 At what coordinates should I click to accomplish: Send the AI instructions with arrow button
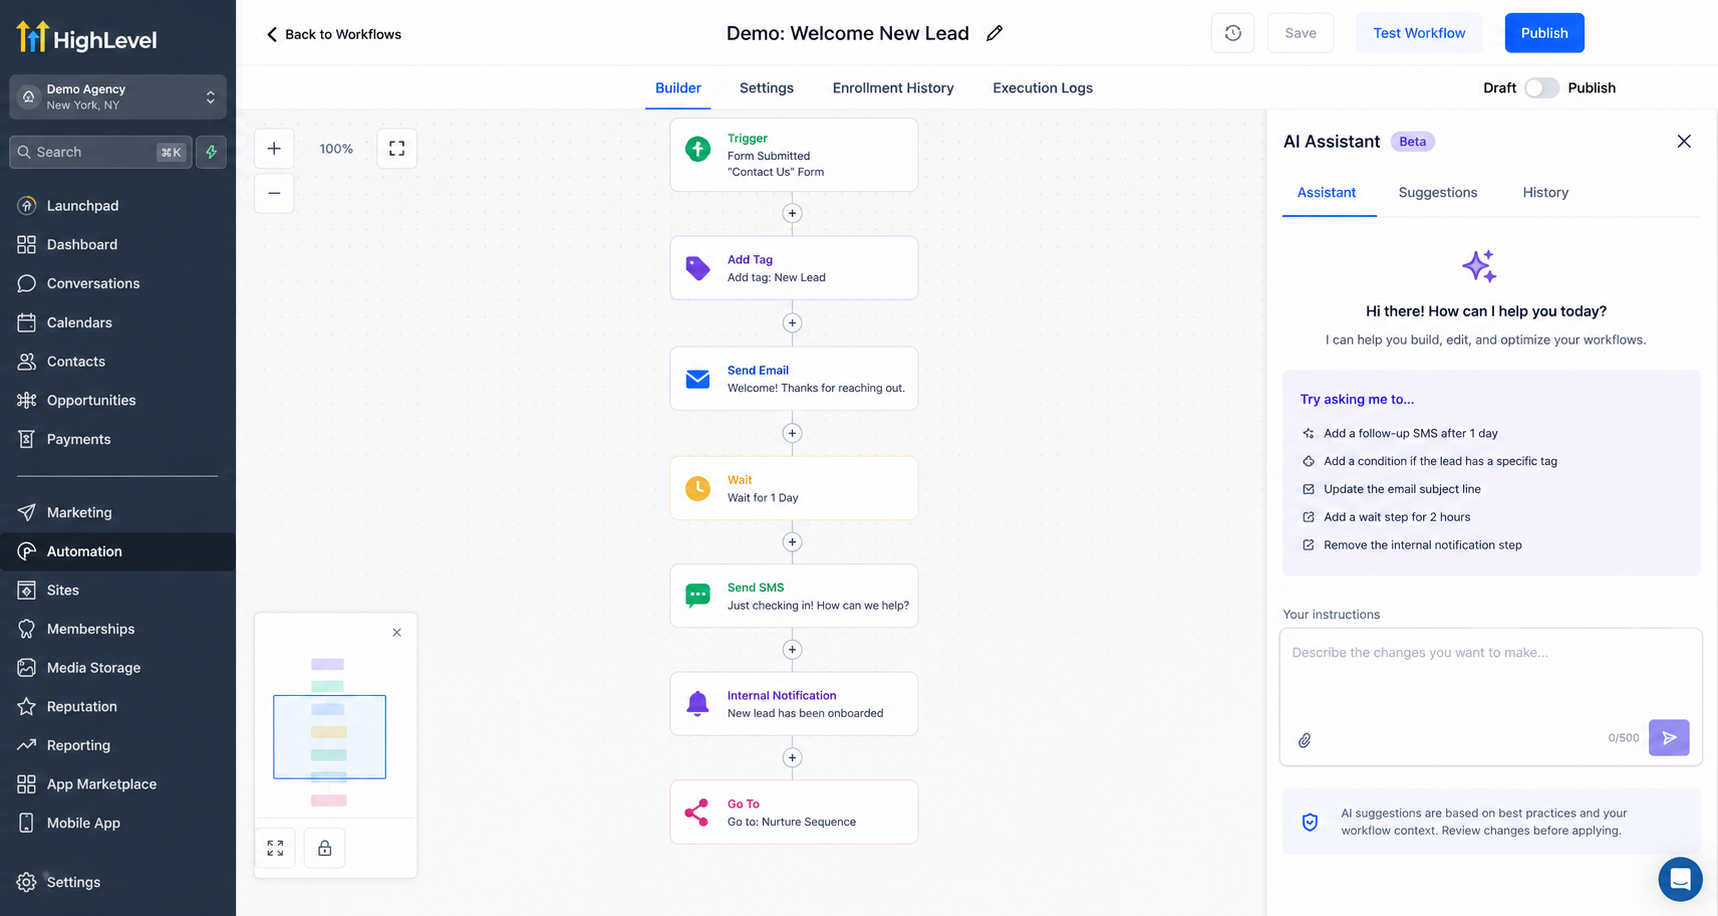(x=1669, y=738)
